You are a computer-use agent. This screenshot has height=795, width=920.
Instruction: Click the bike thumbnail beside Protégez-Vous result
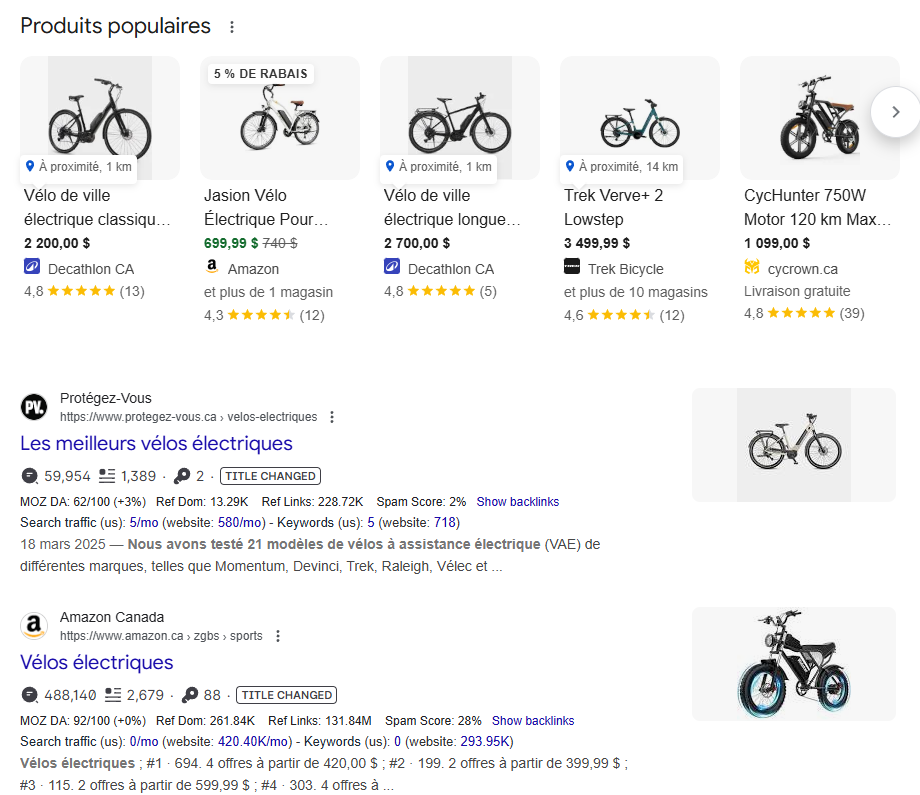[794, 445]
